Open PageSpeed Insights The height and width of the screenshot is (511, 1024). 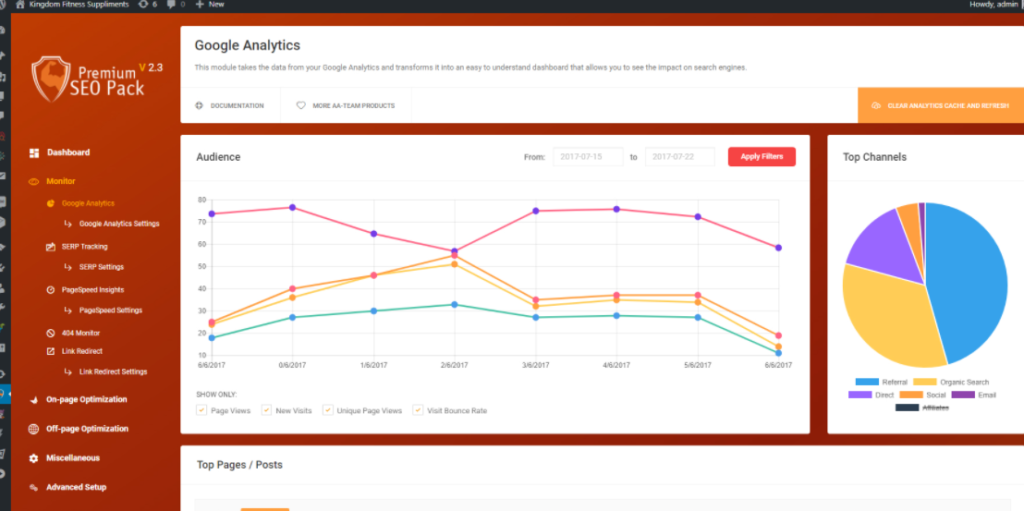pyautogui.click(x=93, y=289)
